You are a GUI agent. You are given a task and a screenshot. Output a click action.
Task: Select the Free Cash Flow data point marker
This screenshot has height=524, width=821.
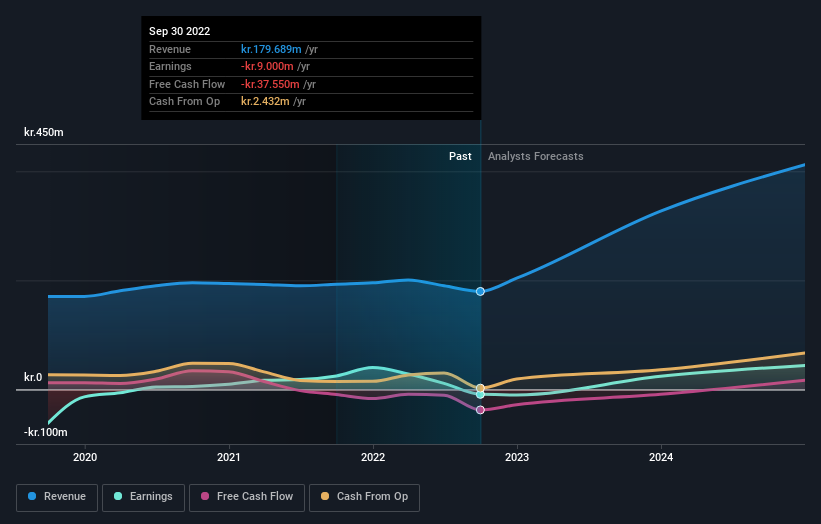click(x=480, y=410)
